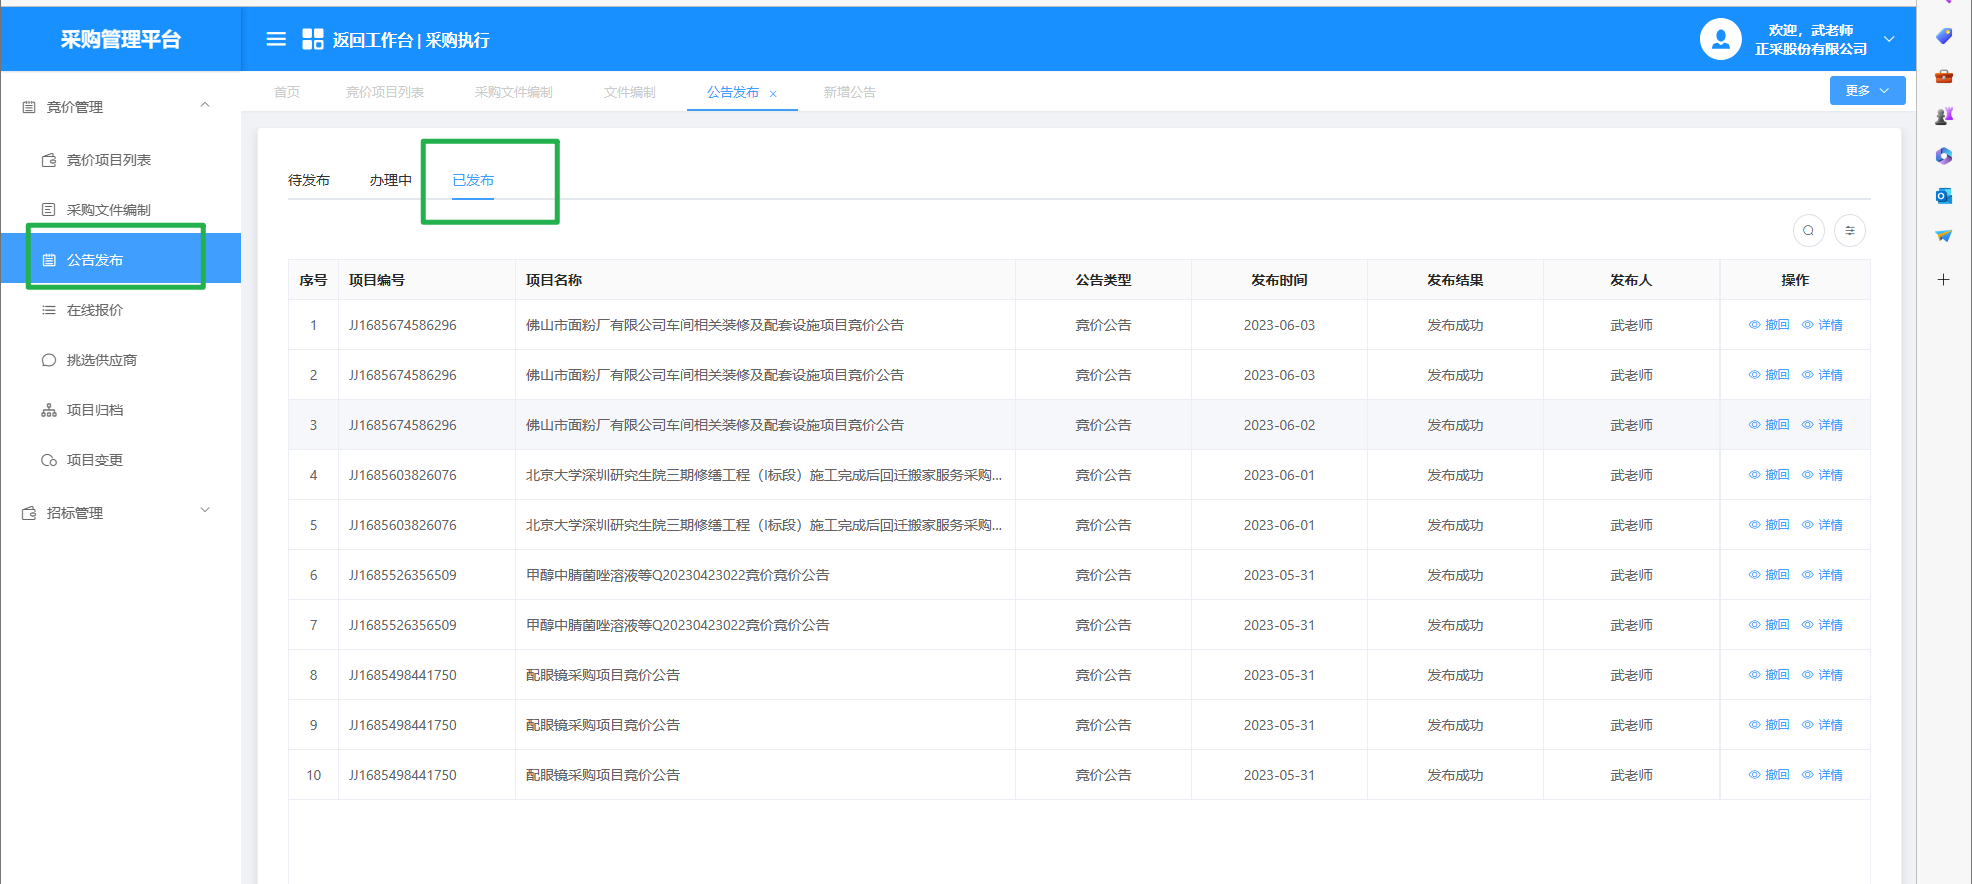Click the search magnifier icon above table

1808,231
